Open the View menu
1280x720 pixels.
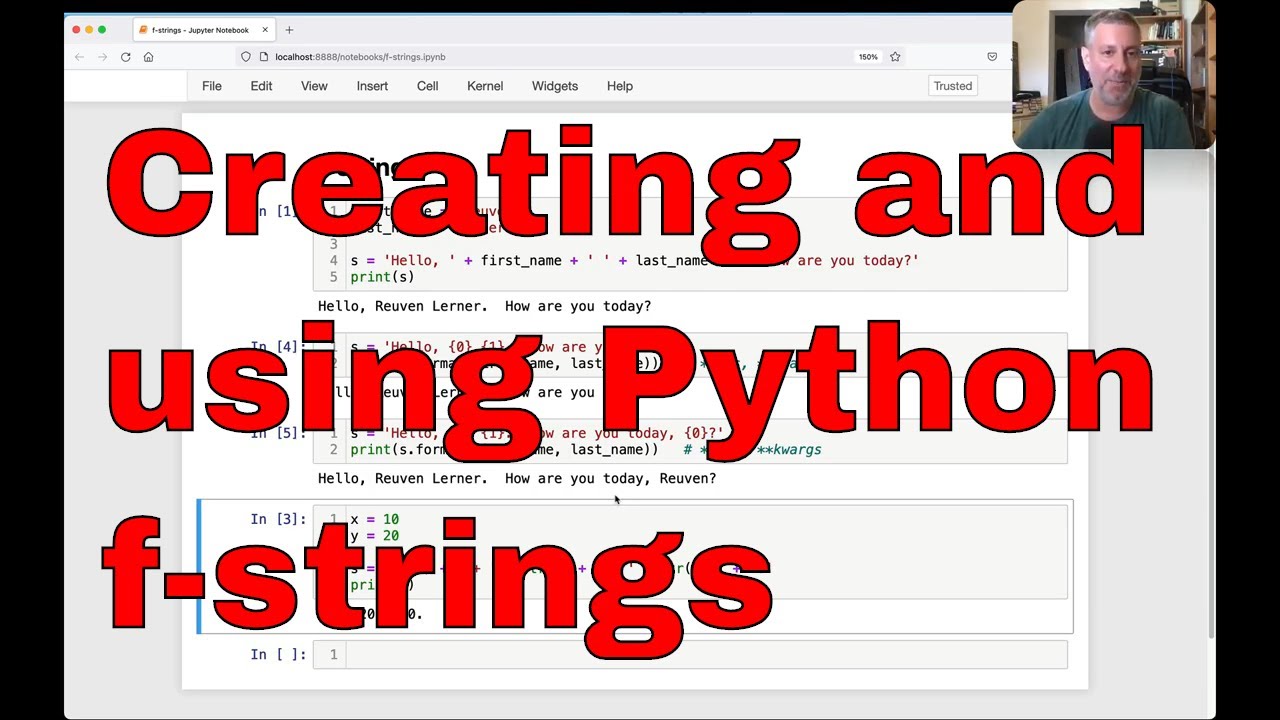tap(314, 86)
